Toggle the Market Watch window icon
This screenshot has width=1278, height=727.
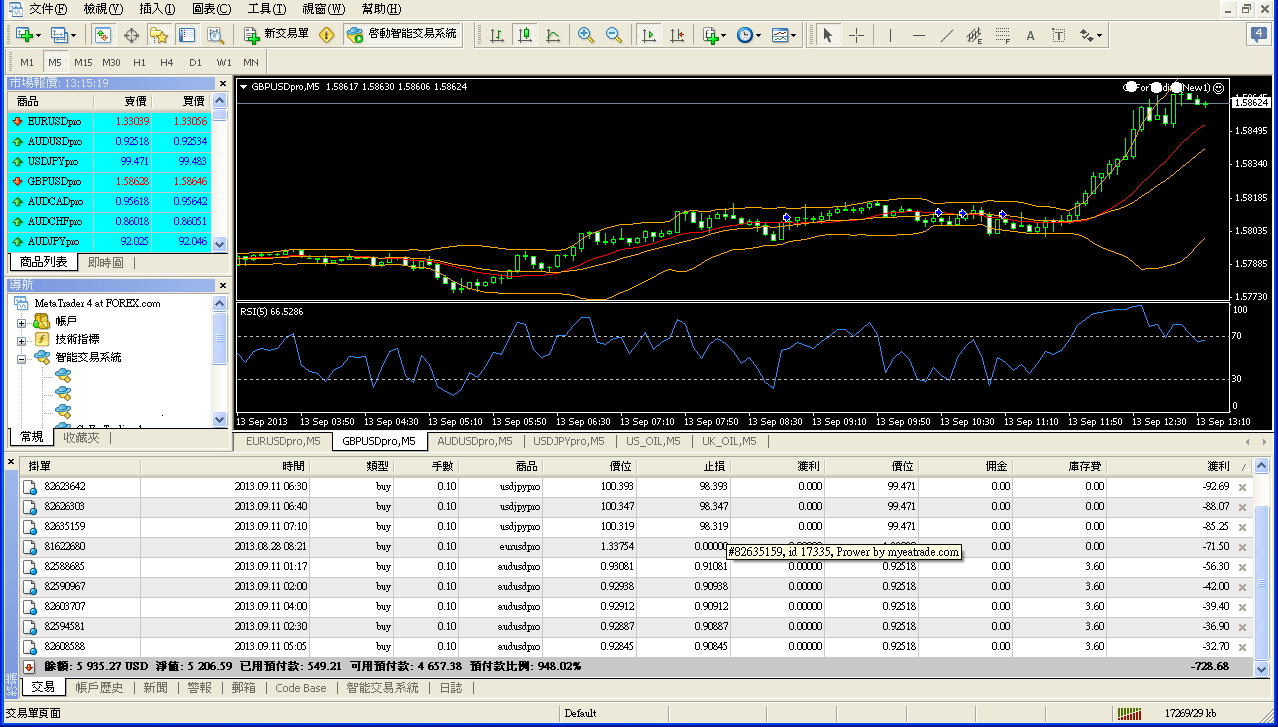[x=102, y=35]
